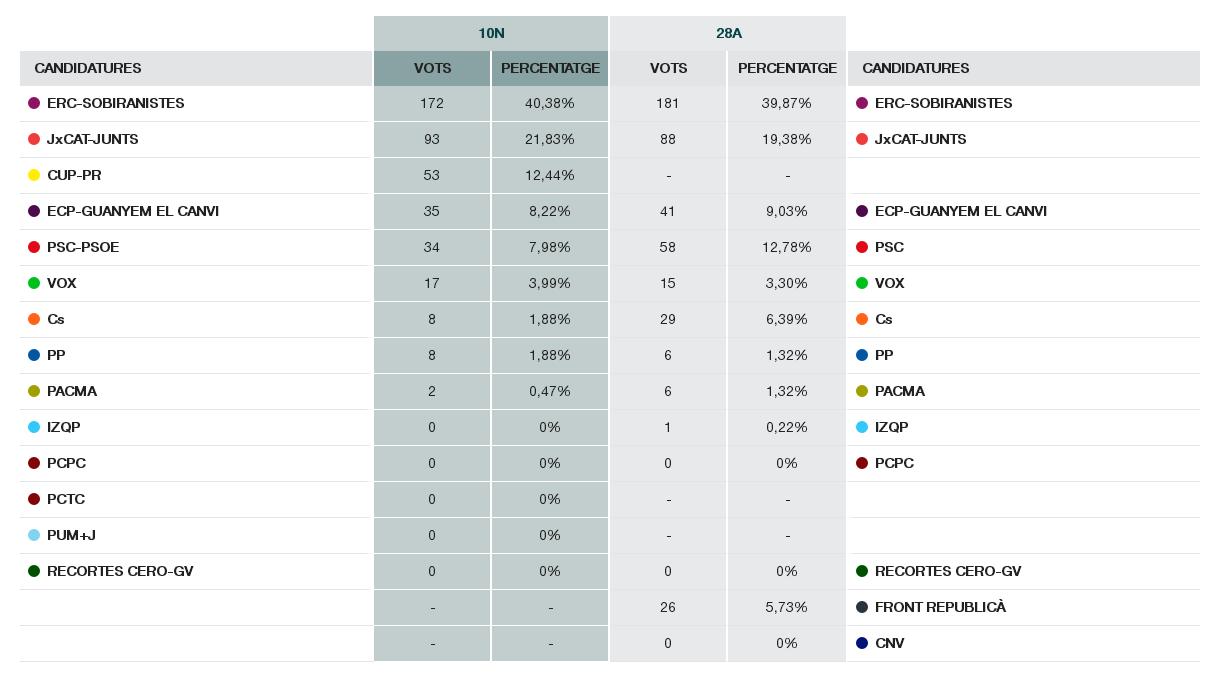The image size is (1216, 678).
Task: Click the 40,38% percentage cell for ERC
Action: click(549, 103)
